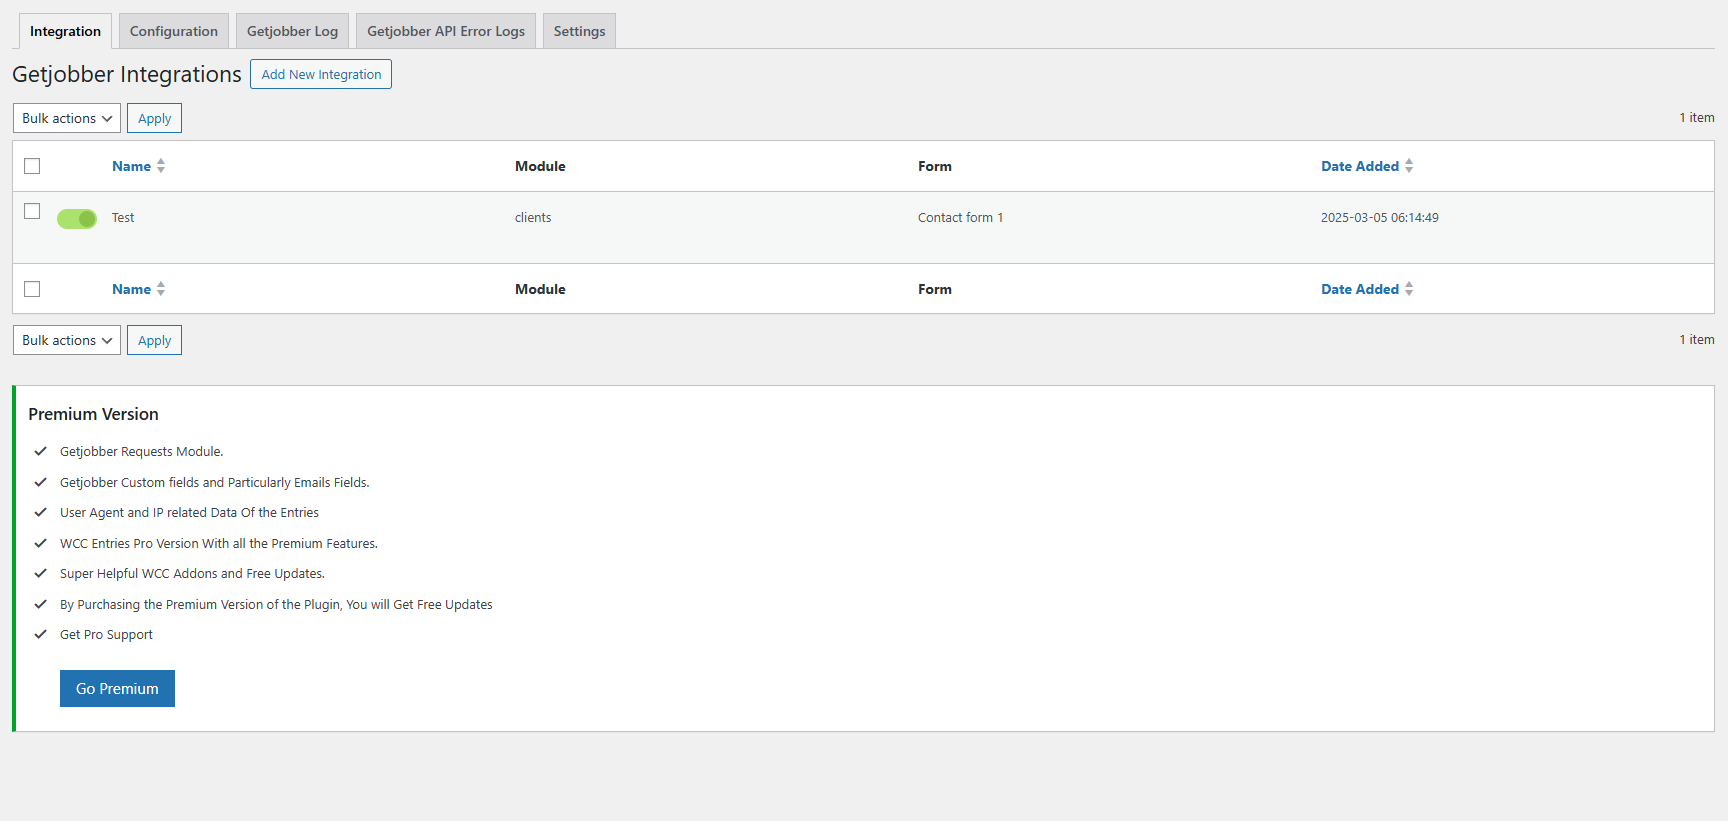
Task: Click checkmark icon beside 'Get Pro Support'
Action: [x=41, y=634]
